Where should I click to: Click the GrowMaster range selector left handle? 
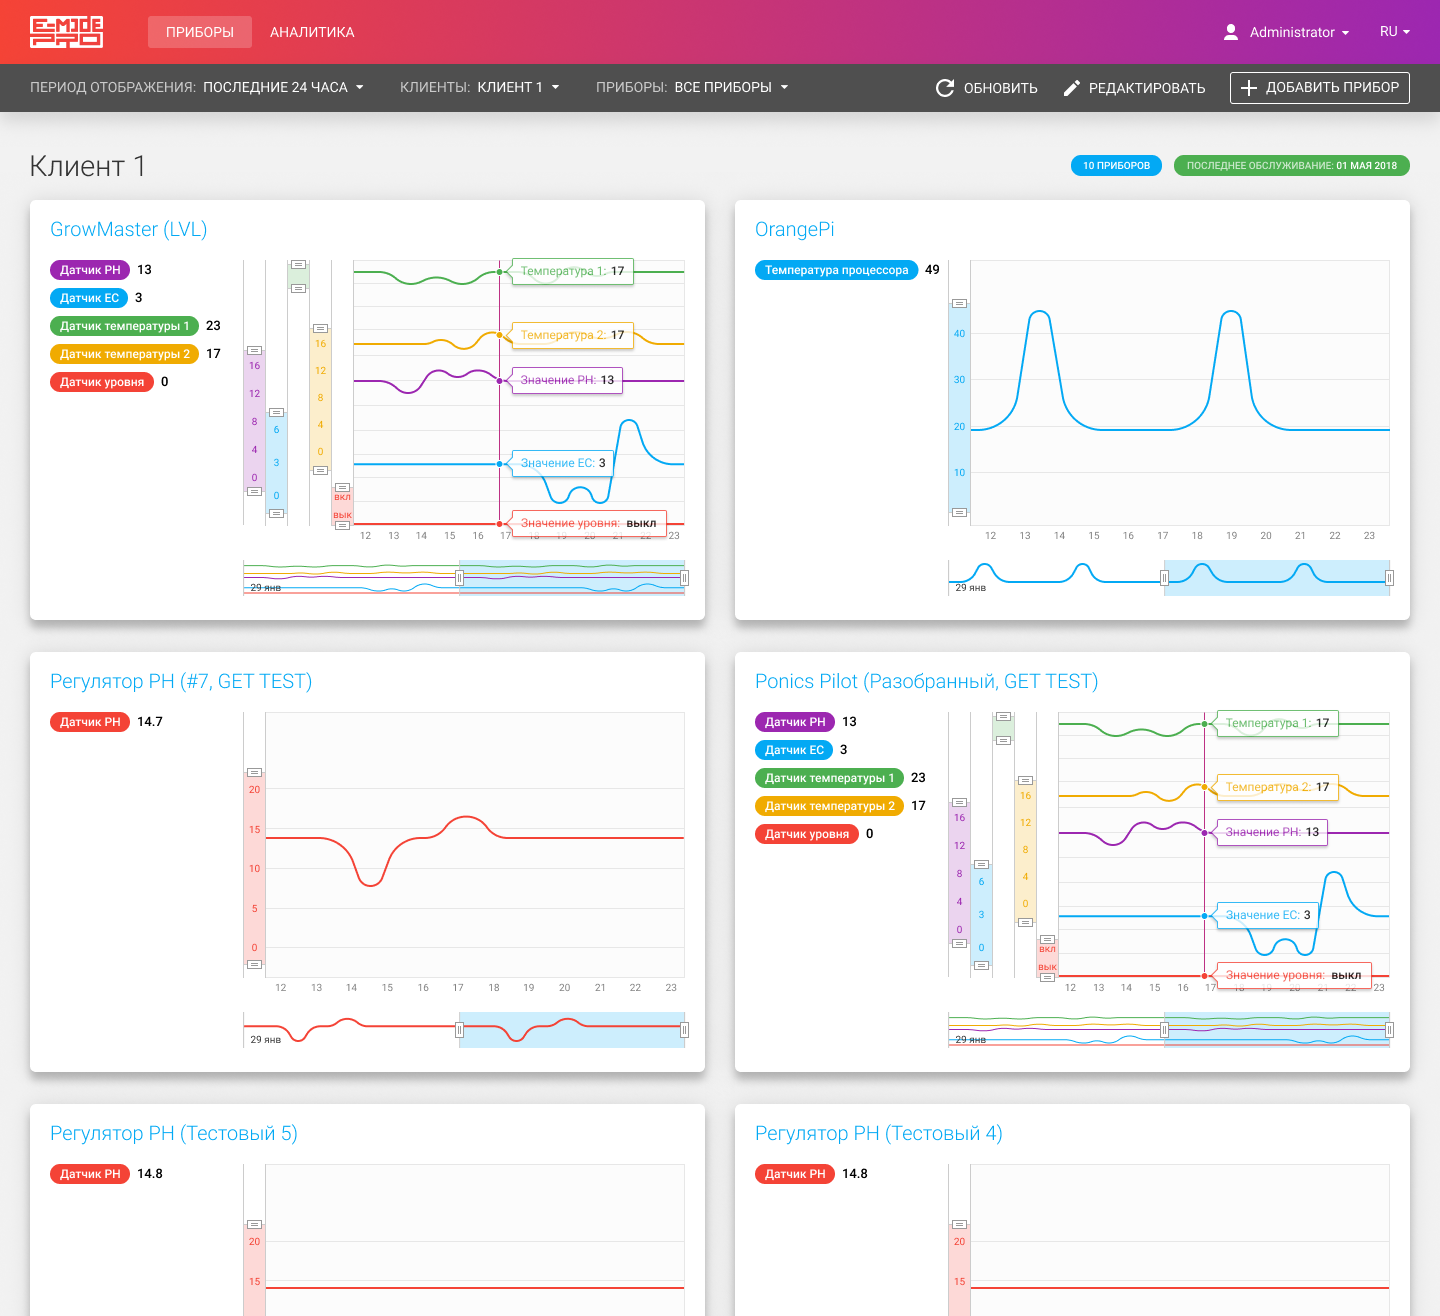(x=460, y=578)
